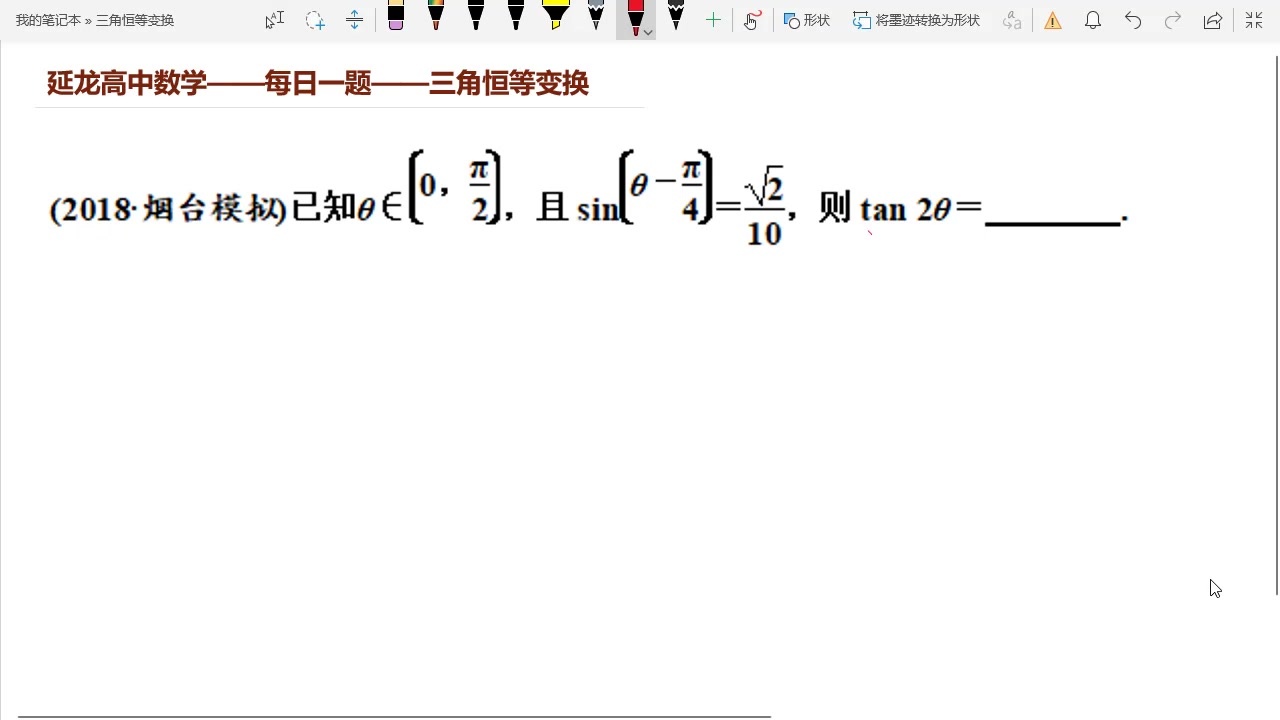Exit full screen mode with collapse arrows
1280x720 pixels.
pos(1254,20)
